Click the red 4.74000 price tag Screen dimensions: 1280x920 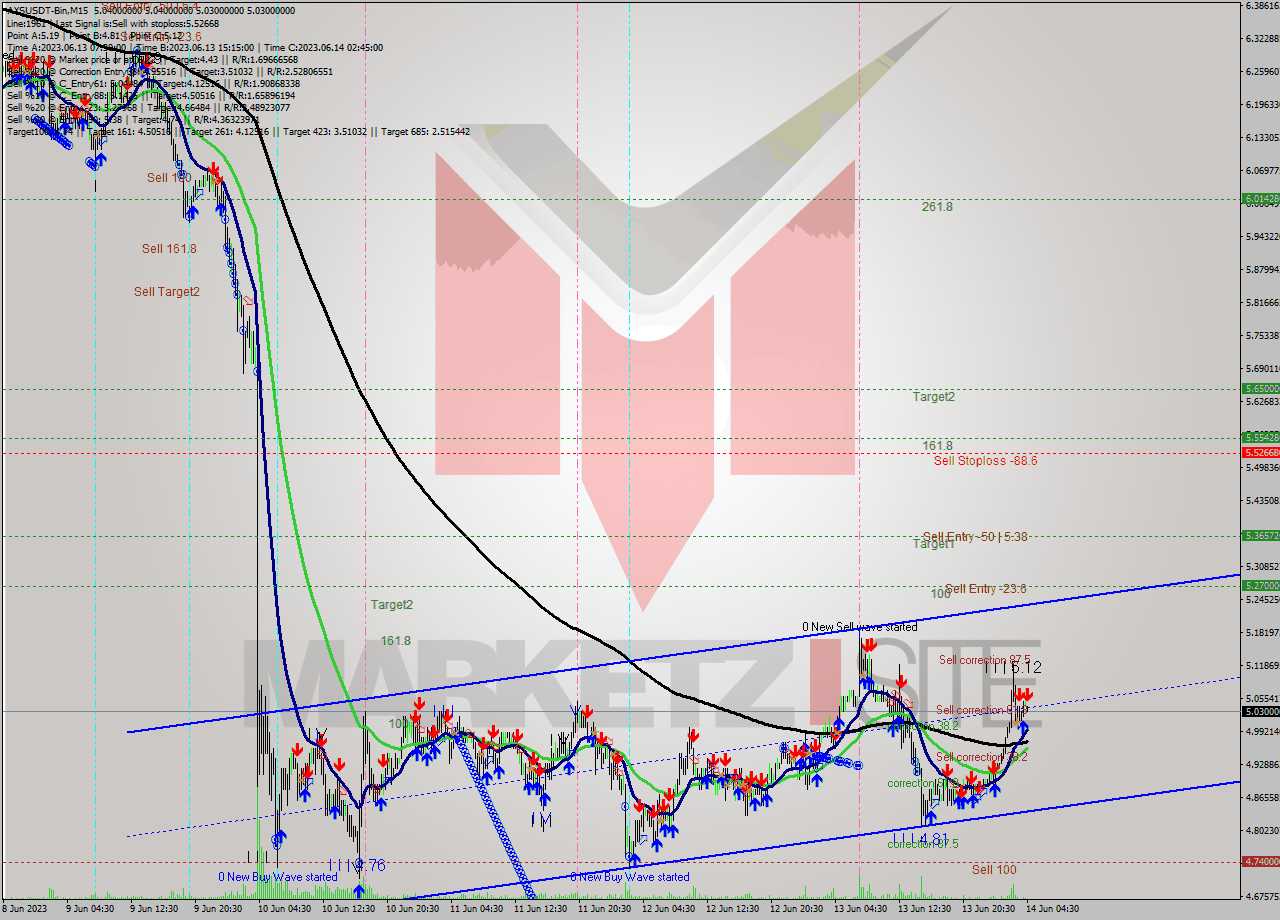coord(1260,861)
